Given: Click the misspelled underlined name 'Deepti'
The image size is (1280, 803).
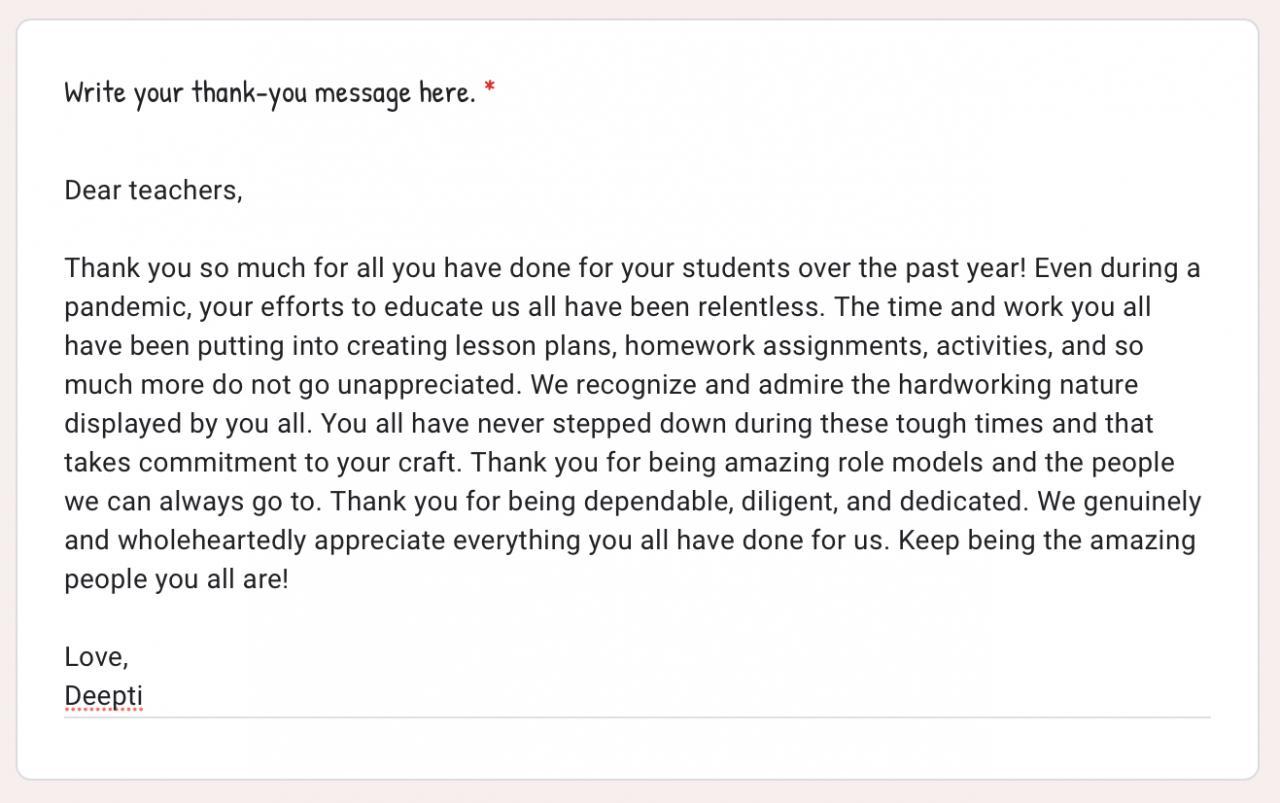Looking at the screenshot, I should point(104,696).
